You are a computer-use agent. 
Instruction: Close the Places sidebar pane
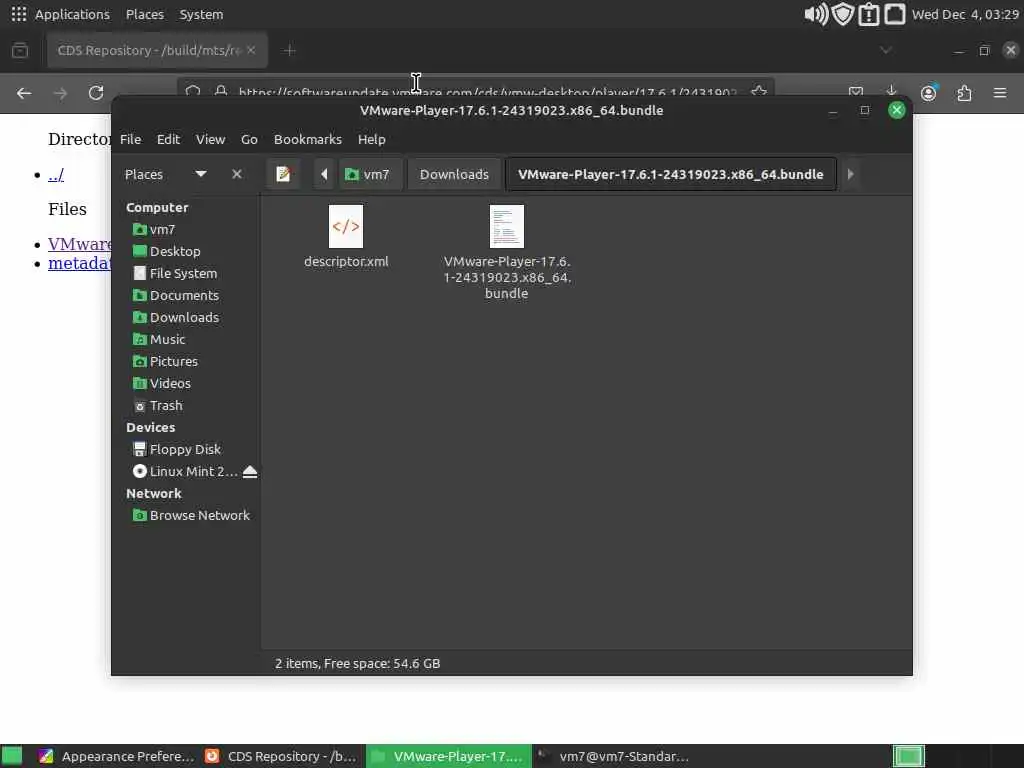pos(236,174)
